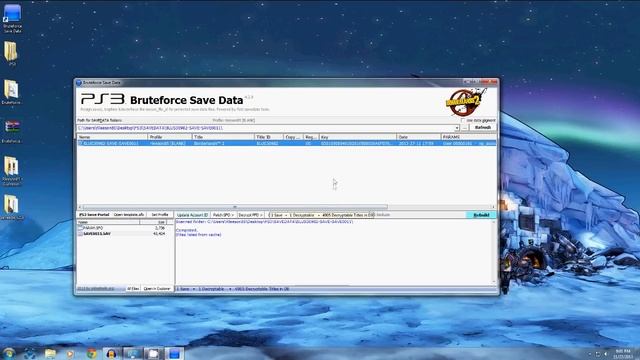Click the Refresh button
The width and height of the screenshot is (640, 360).
482,128
